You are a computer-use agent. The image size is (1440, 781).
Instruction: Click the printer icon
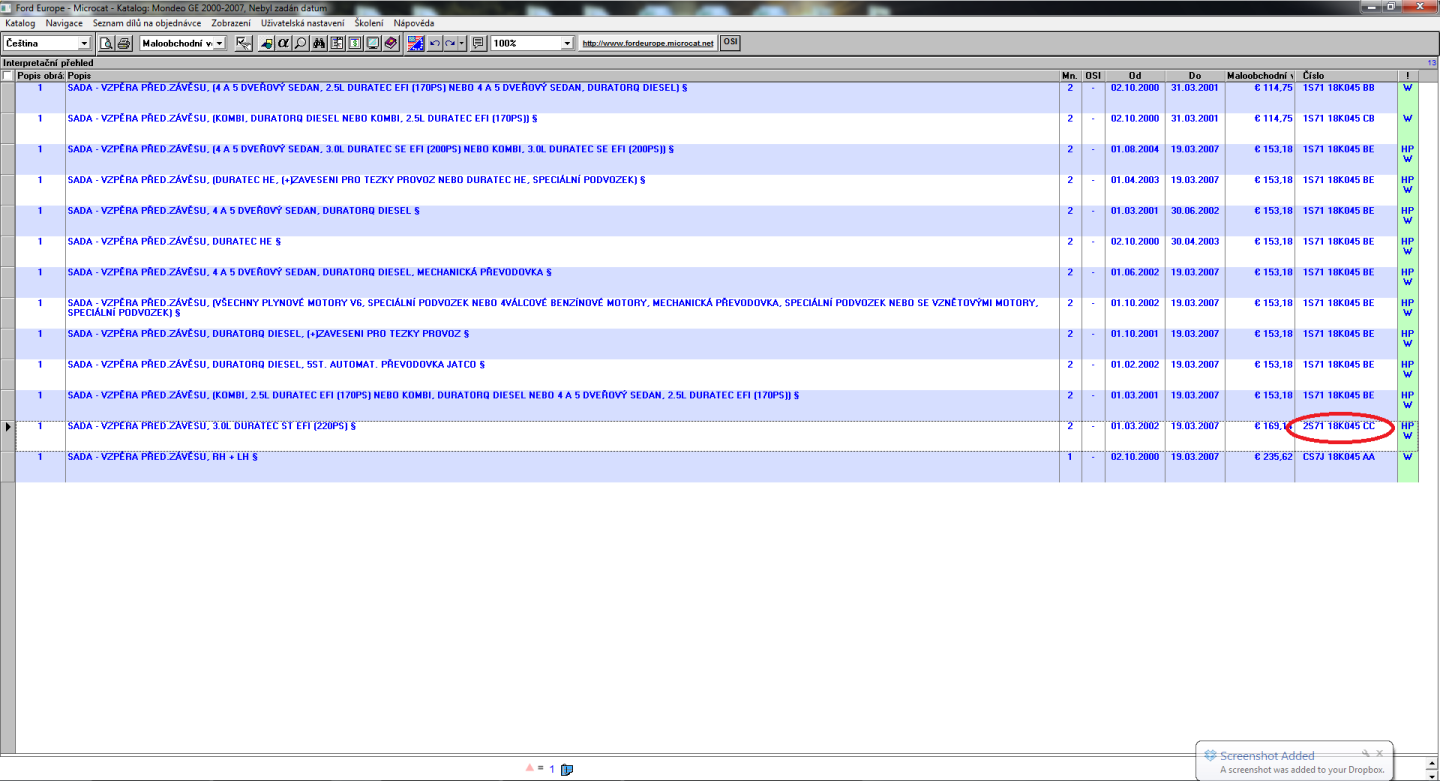point(123,43)
